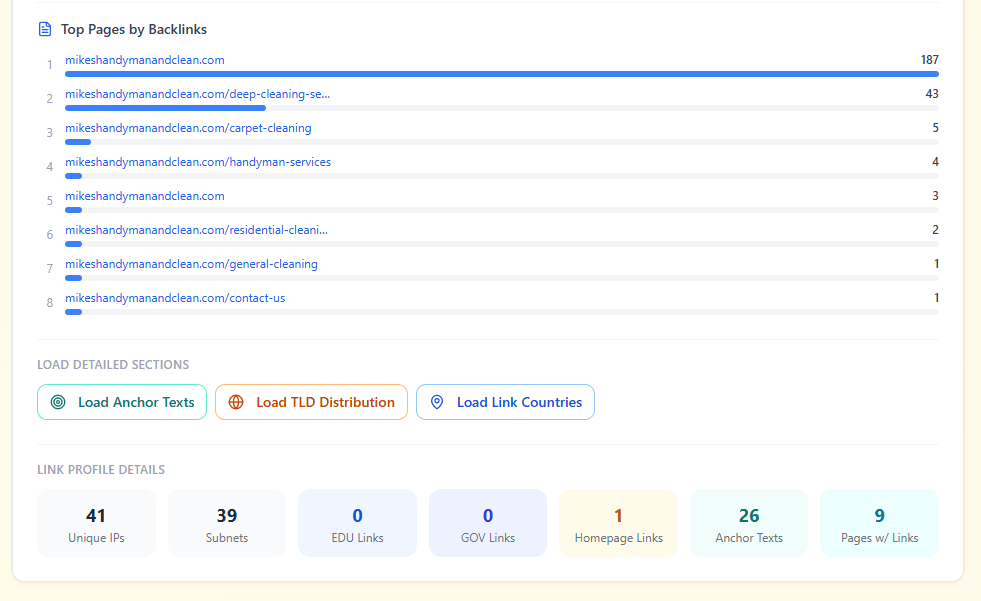Image resolution: width=981 pixels, height=601 pixels.
Task: Open the Load Anchor Texts section
Action: pos(122,401)
